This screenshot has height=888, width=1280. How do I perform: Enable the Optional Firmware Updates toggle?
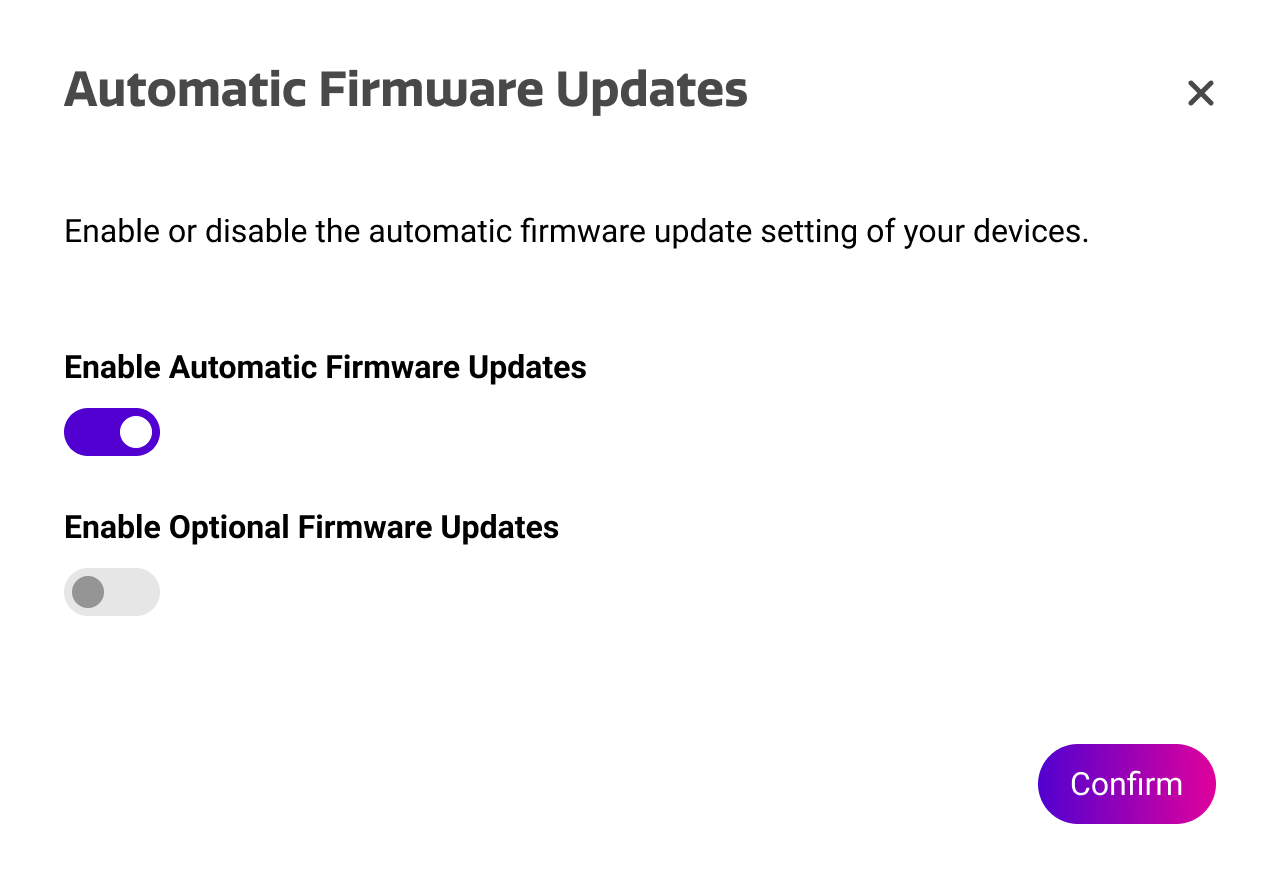(x=112, y=592)
